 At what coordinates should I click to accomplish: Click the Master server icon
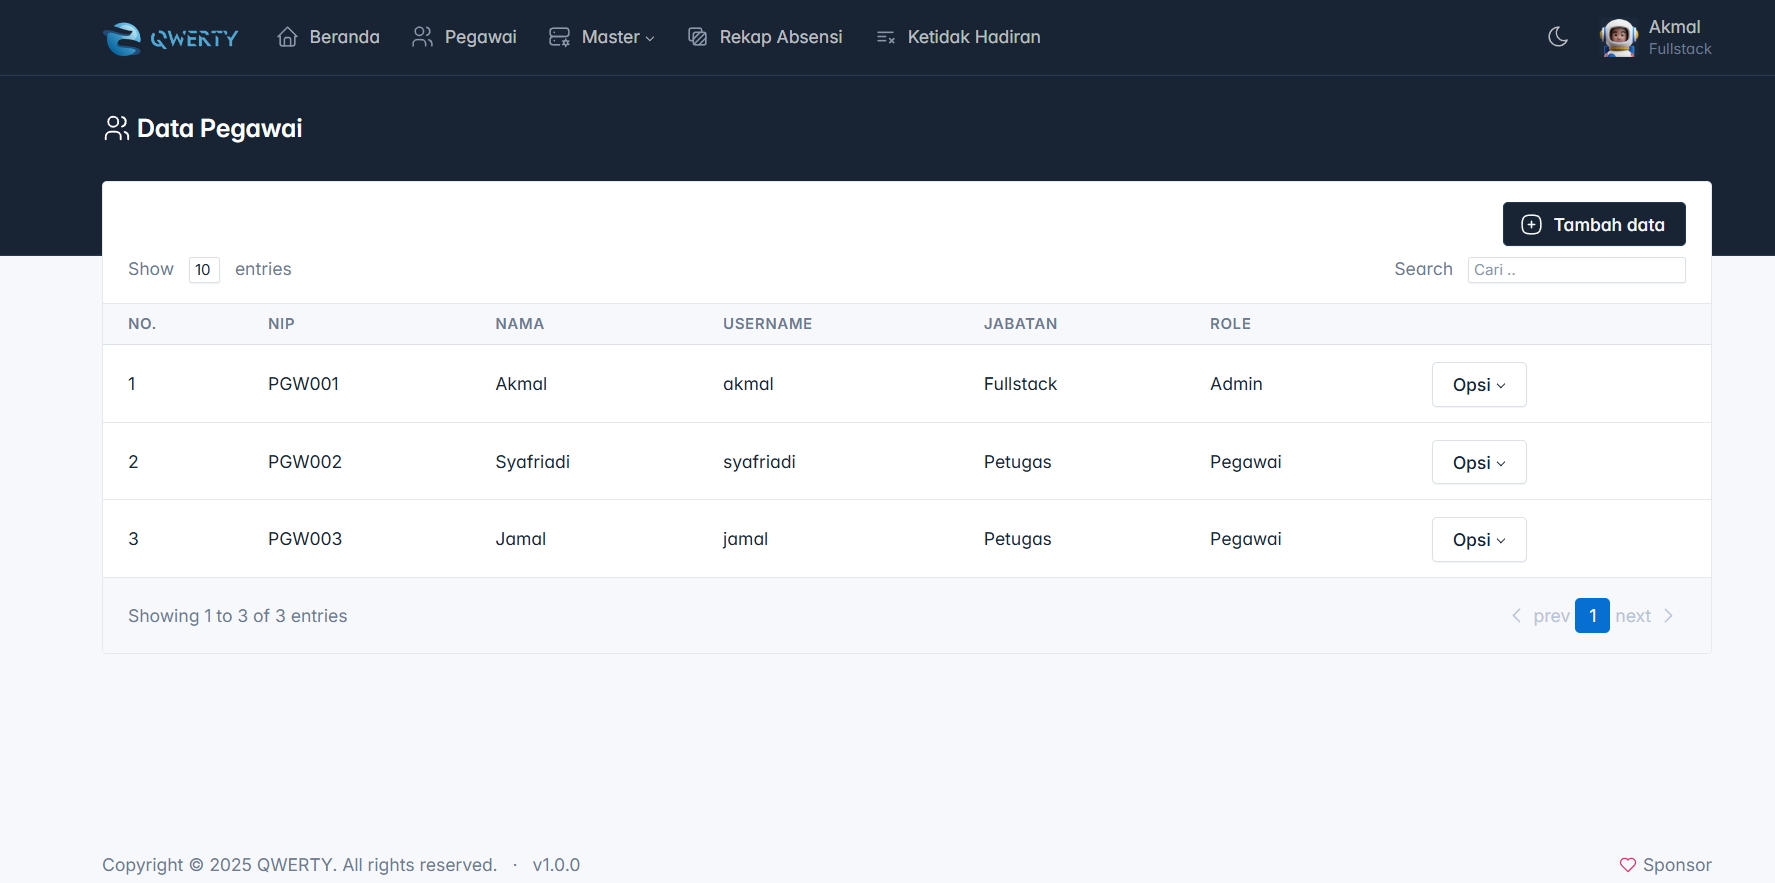(x=560, y=37)
